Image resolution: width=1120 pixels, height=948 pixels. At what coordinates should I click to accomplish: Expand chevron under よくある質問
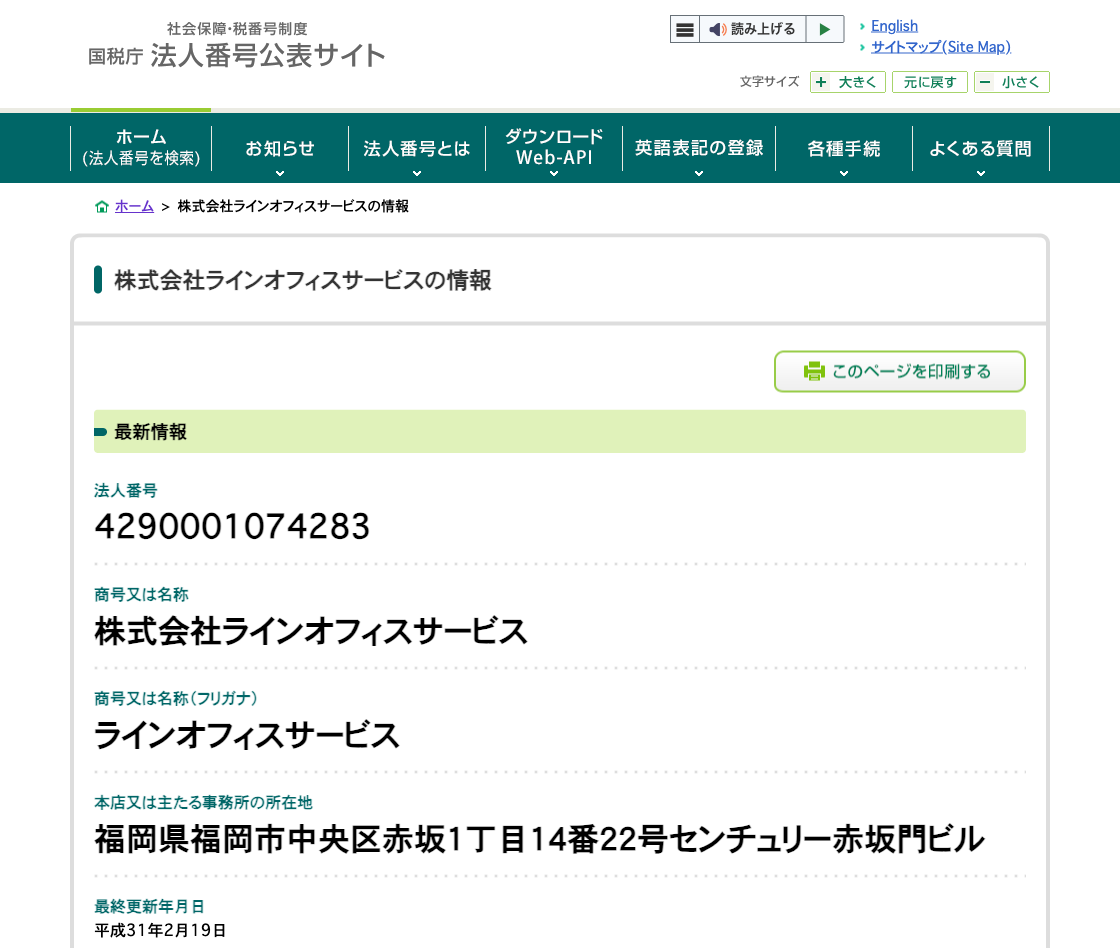pyautogui.click(x=981, y=174)
